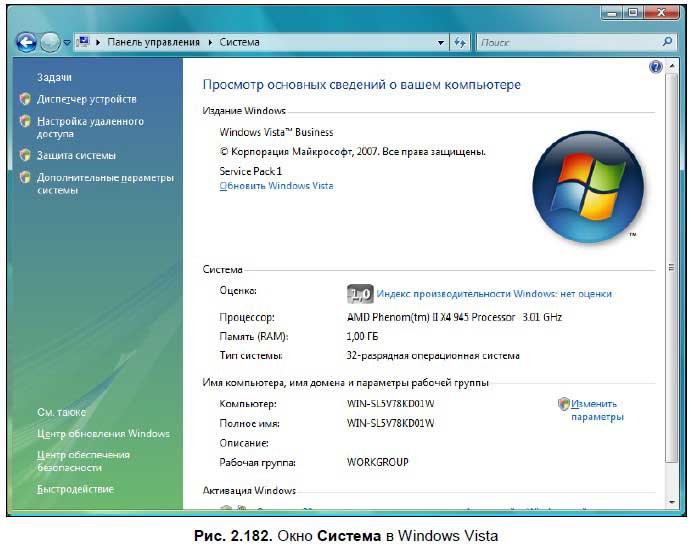The height and width of the screenshot is (549, 691).
Task: Expand the address bar history dropdown
Action: click(x=440, y=43)
